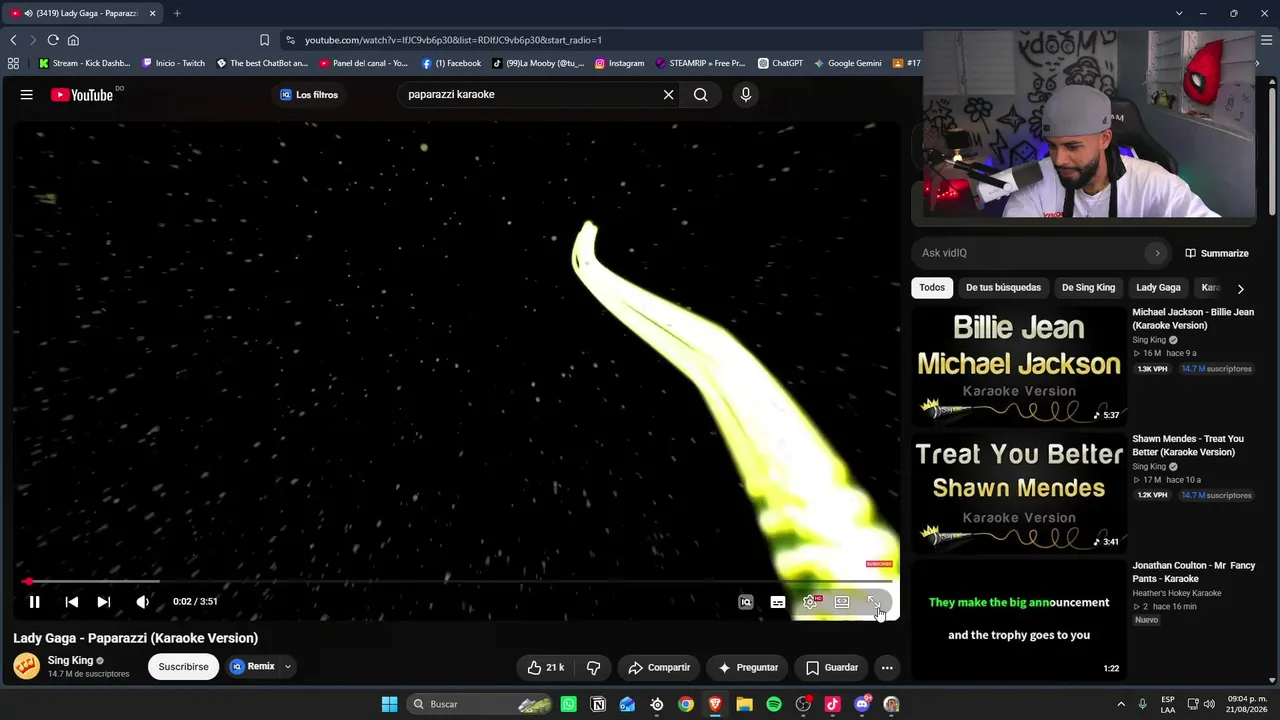1280x720 pixels.
Task: Open a new browser tab
Action: 177,13
